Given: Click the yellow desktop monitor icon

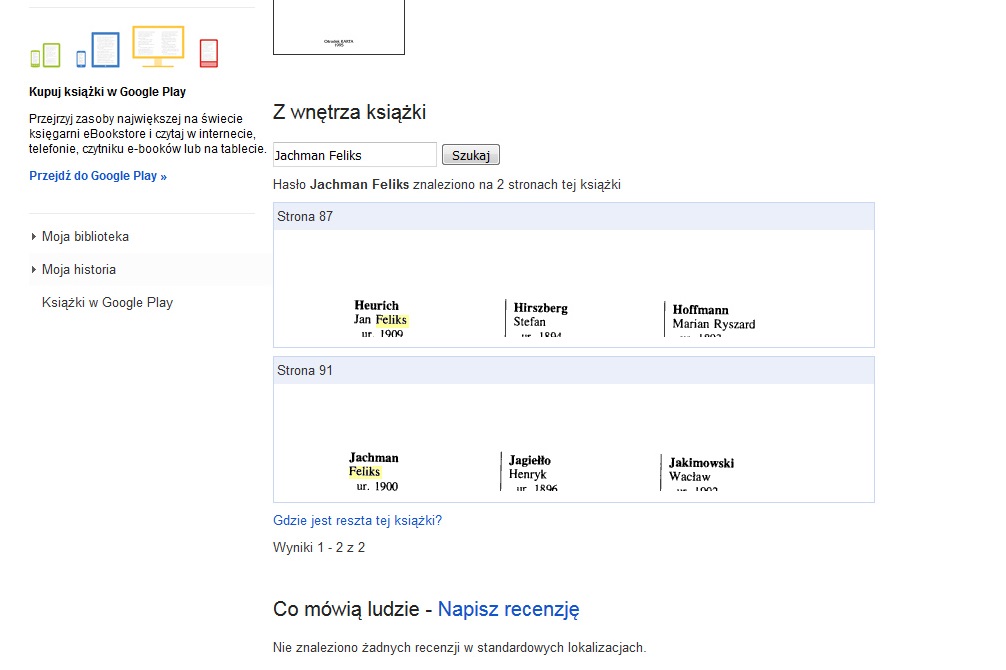Looking at the screenshot, I should [158, 46].
